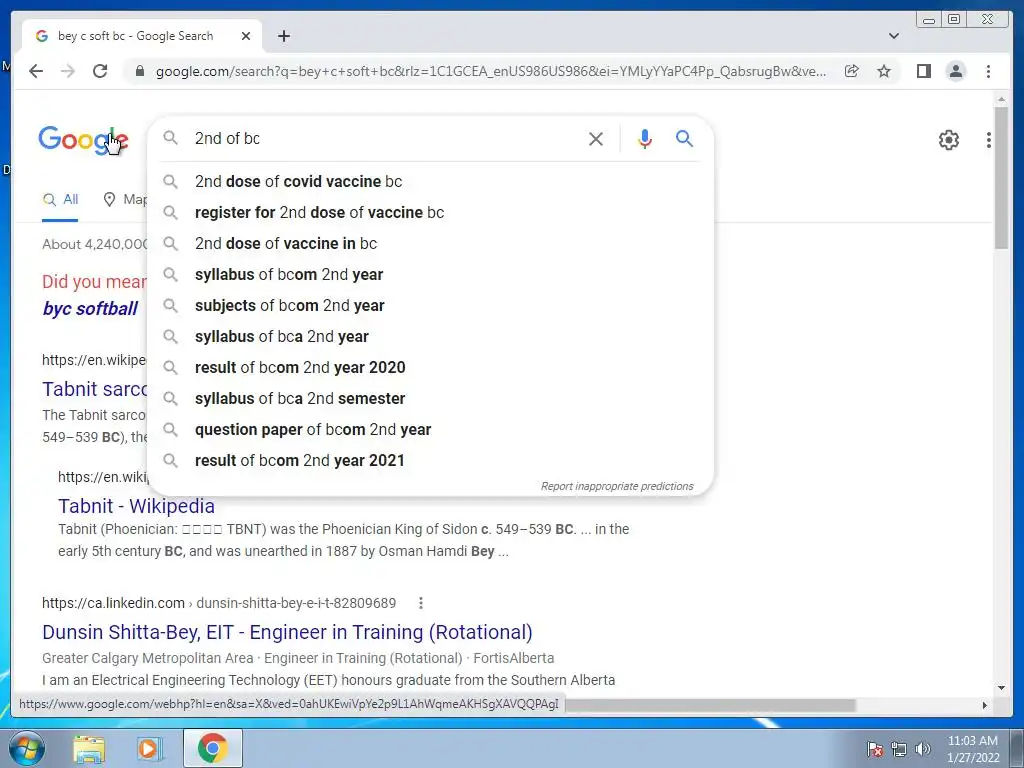Reload the current page

[100, 71]
